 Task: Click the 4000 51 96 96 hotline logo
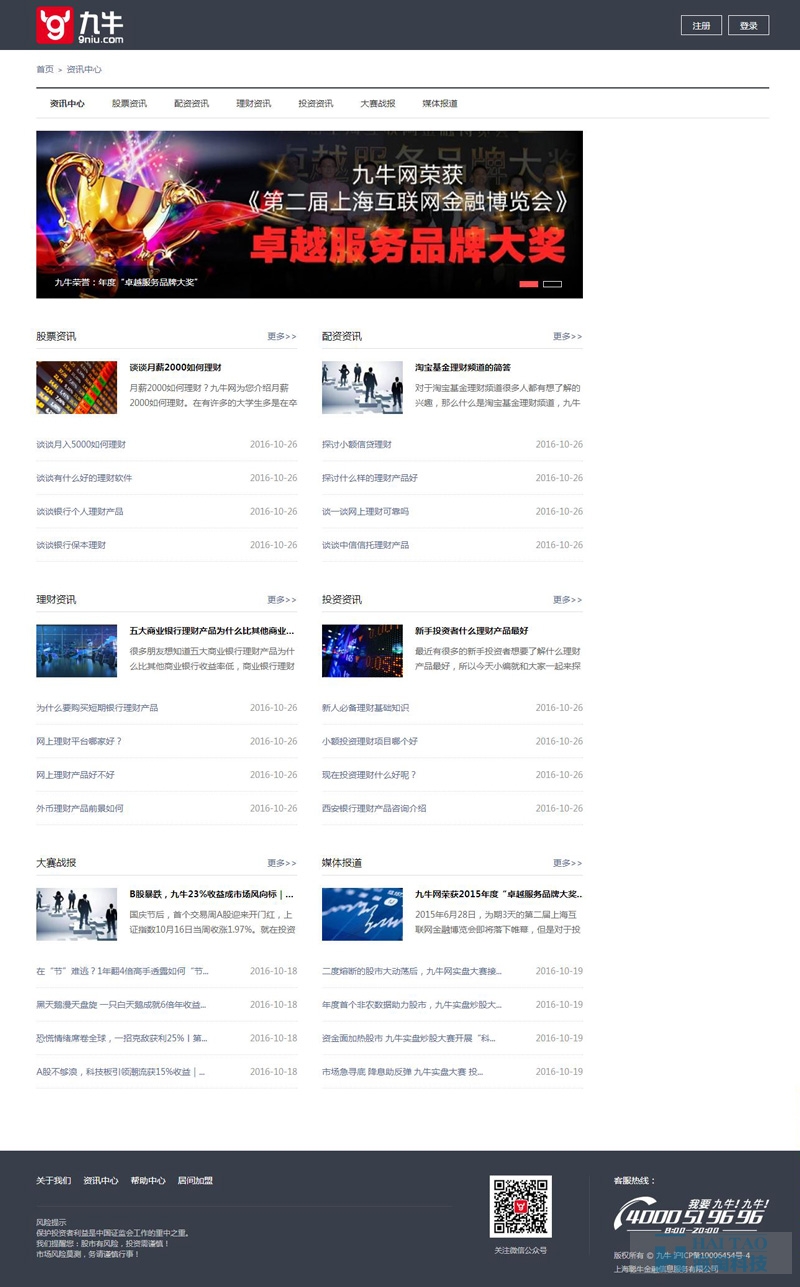tap(691, 1215)
